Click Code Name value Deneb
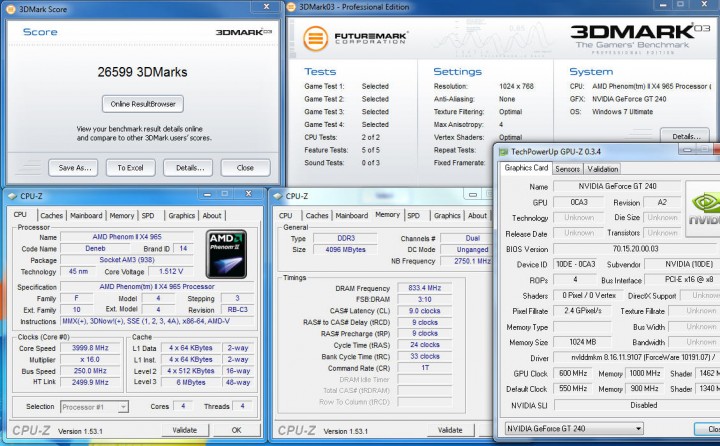Image resolution: width=720 pixels, height=446 pixels. (x=95, y=248)
